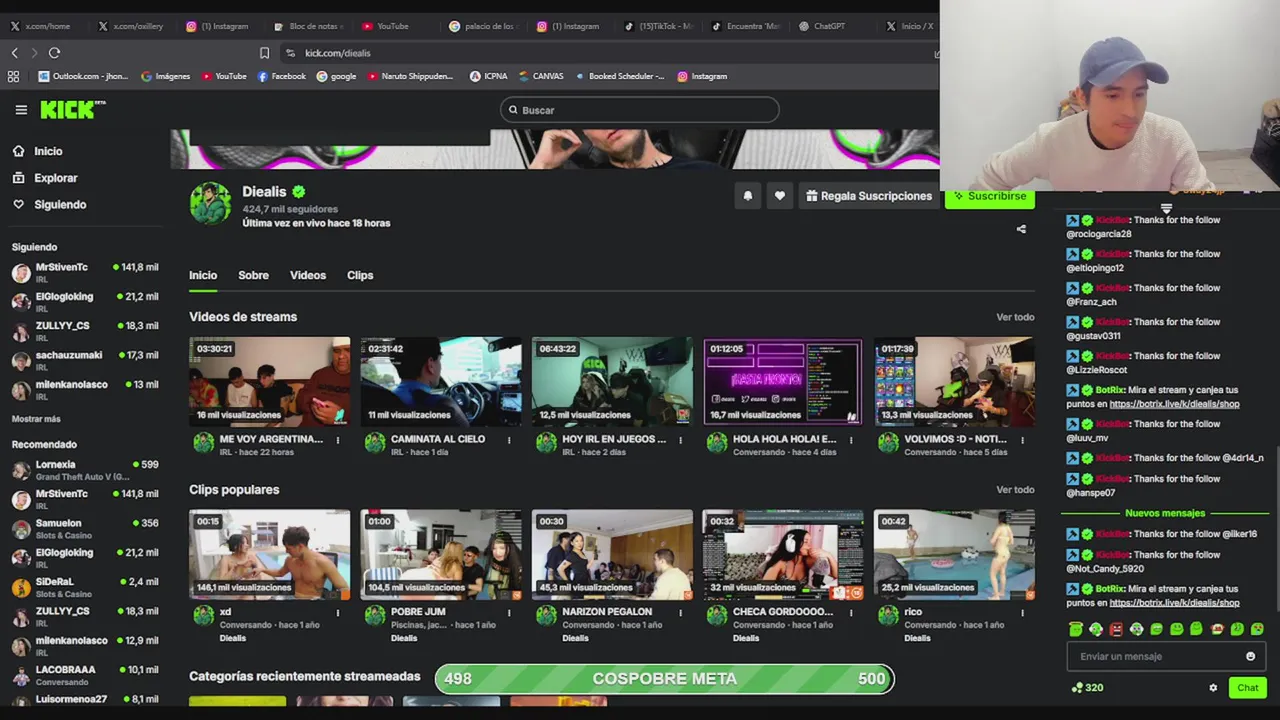Click the Buscar search field

click(x=640, y=110)
